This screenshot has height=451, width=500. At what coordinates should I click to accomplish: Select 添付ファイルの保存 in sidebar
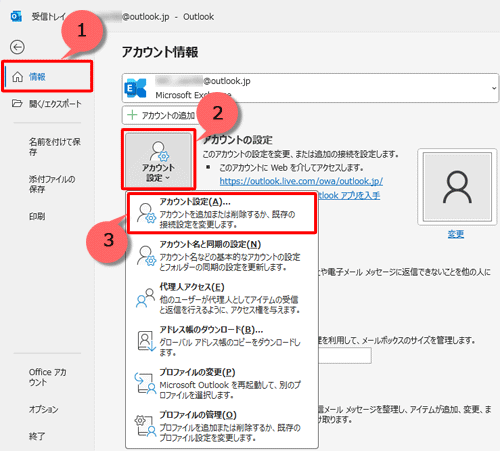click(x=52, y=184)
